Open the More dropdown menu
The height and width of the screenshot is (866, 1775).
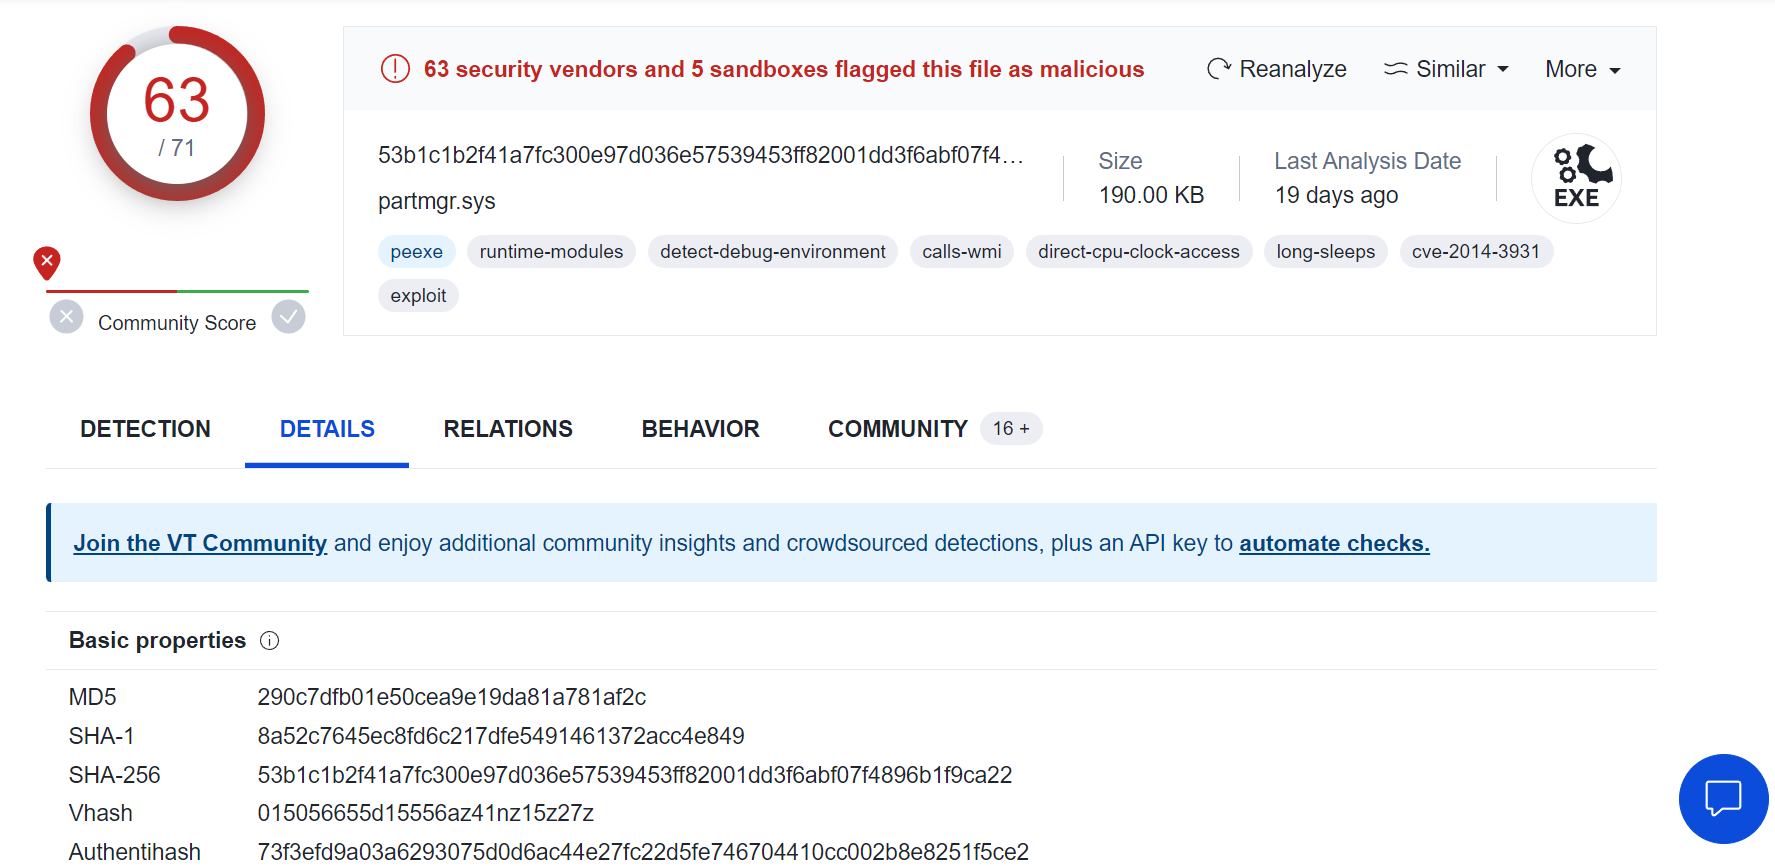tap(1582, 69)
